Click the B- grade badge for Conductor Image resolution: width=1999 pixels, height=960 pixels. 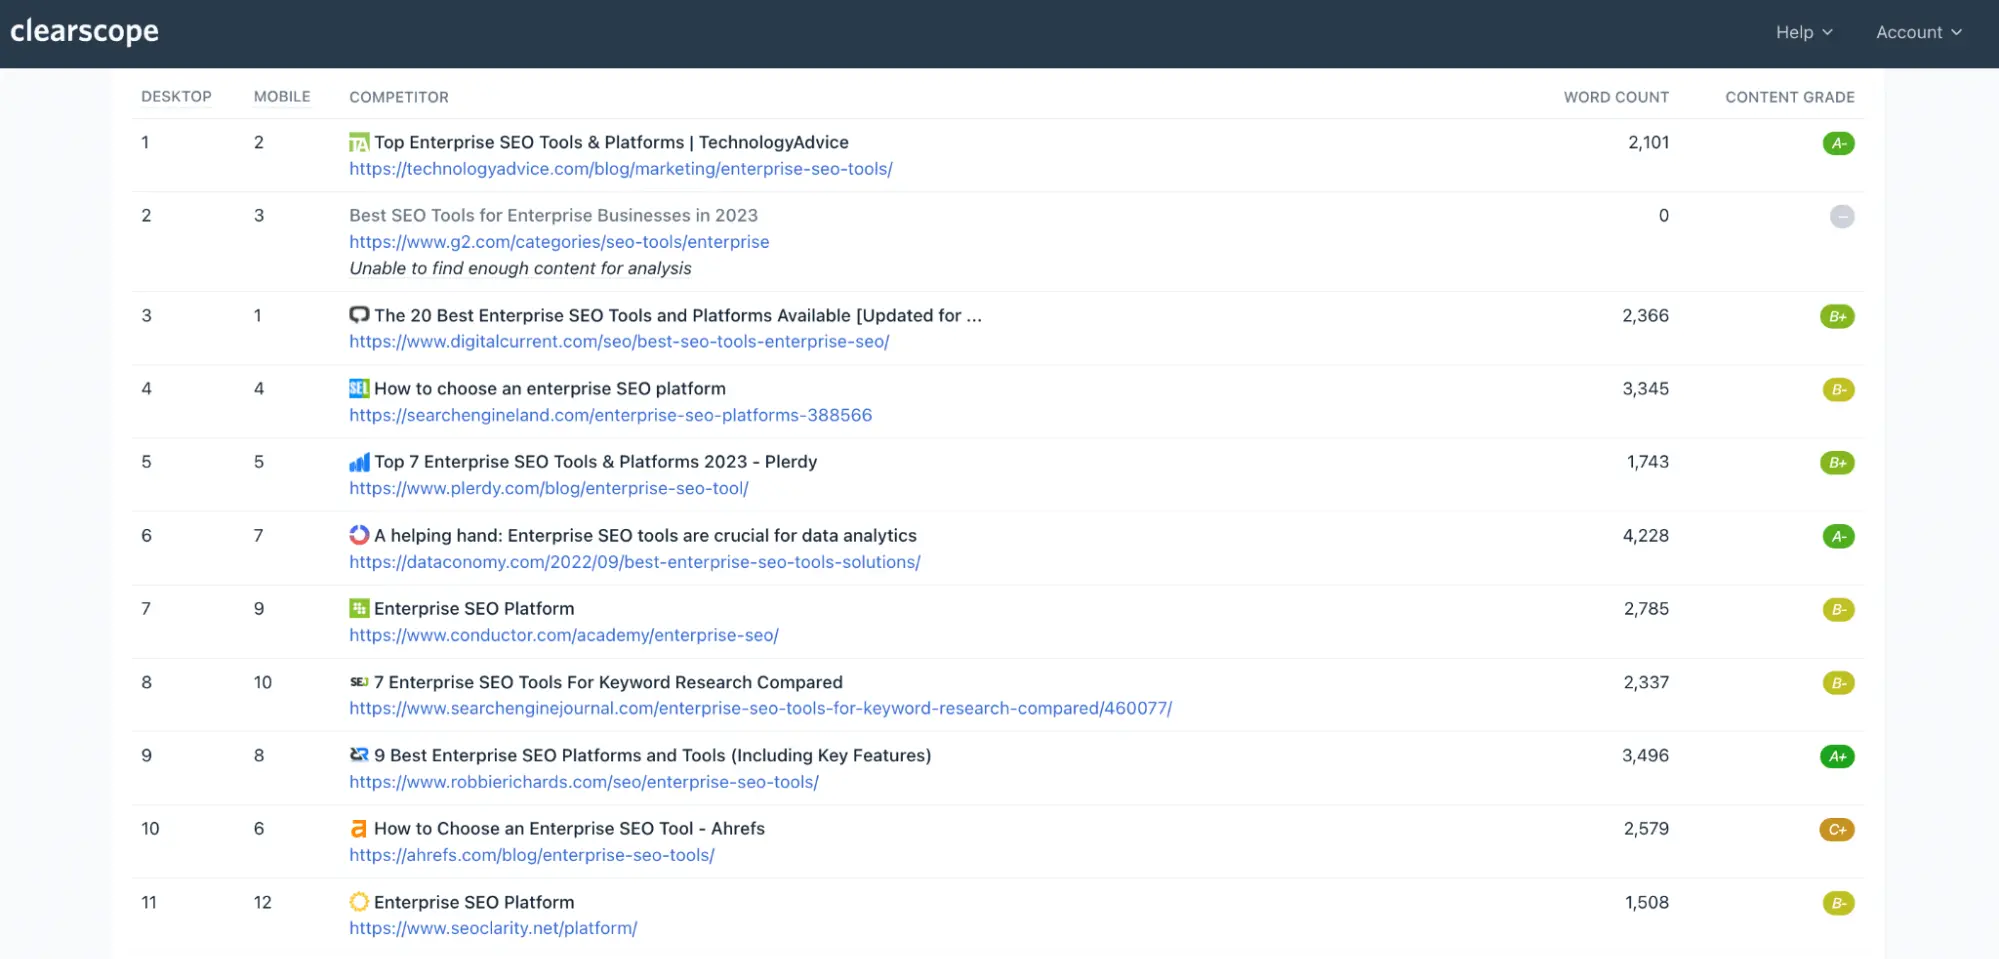pyautogui.click(x=1838, y=610)
